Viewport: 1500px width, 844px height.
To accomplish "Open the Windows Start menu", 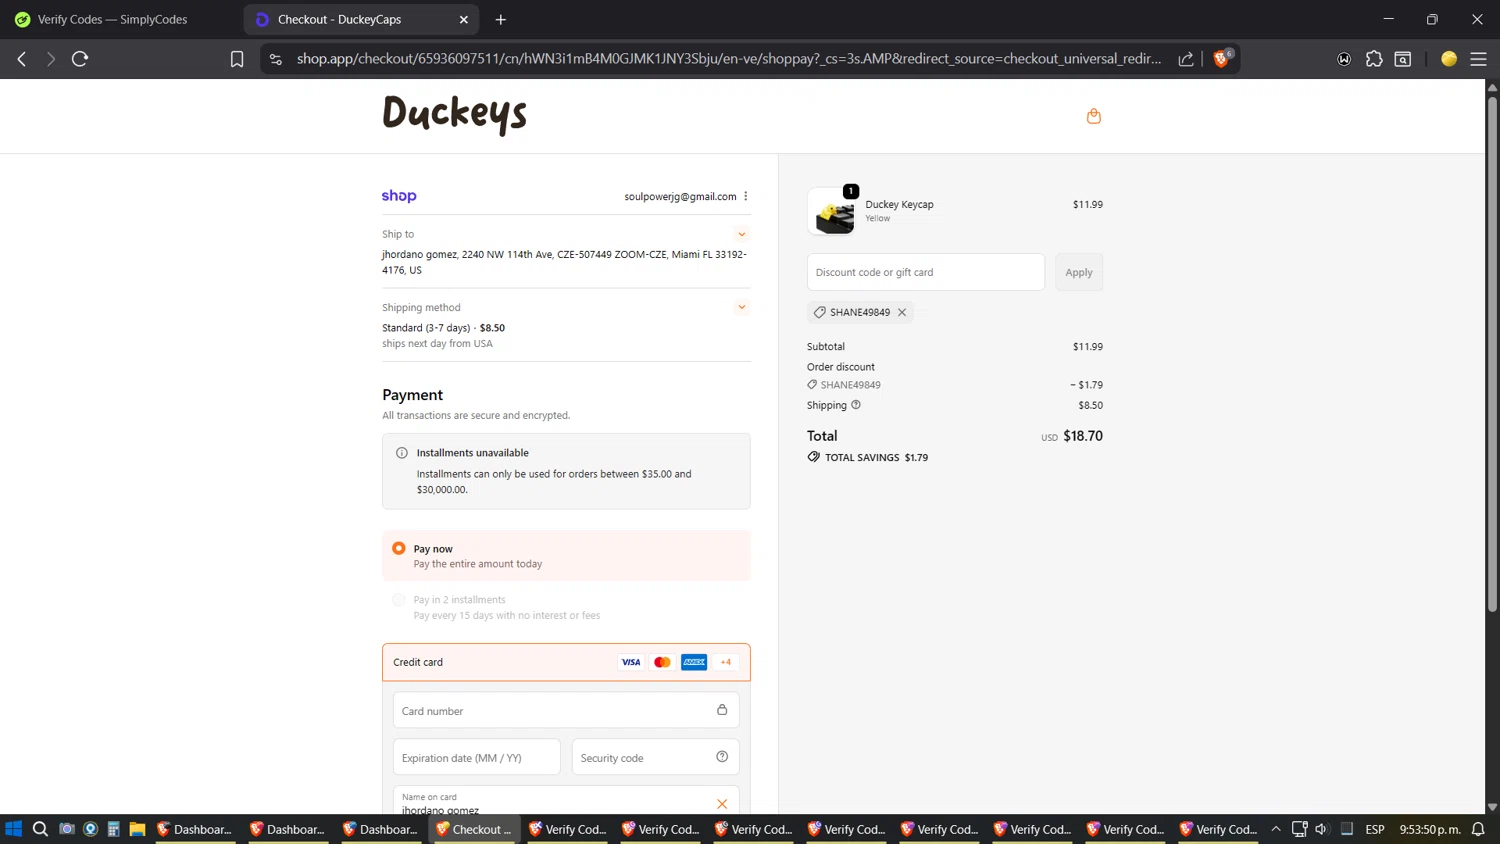I will pyautogui.click(x=14, y=829).
